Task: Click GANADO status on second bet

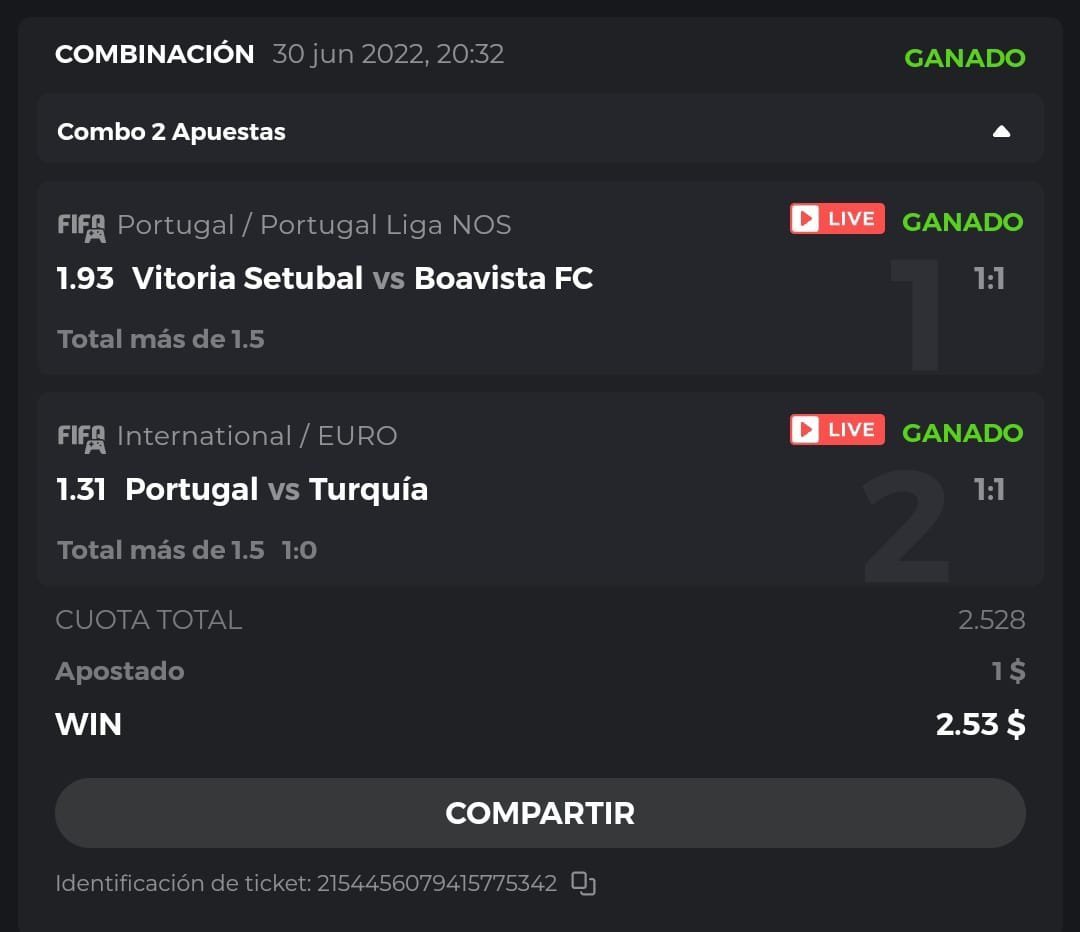Action: (962, 433)
